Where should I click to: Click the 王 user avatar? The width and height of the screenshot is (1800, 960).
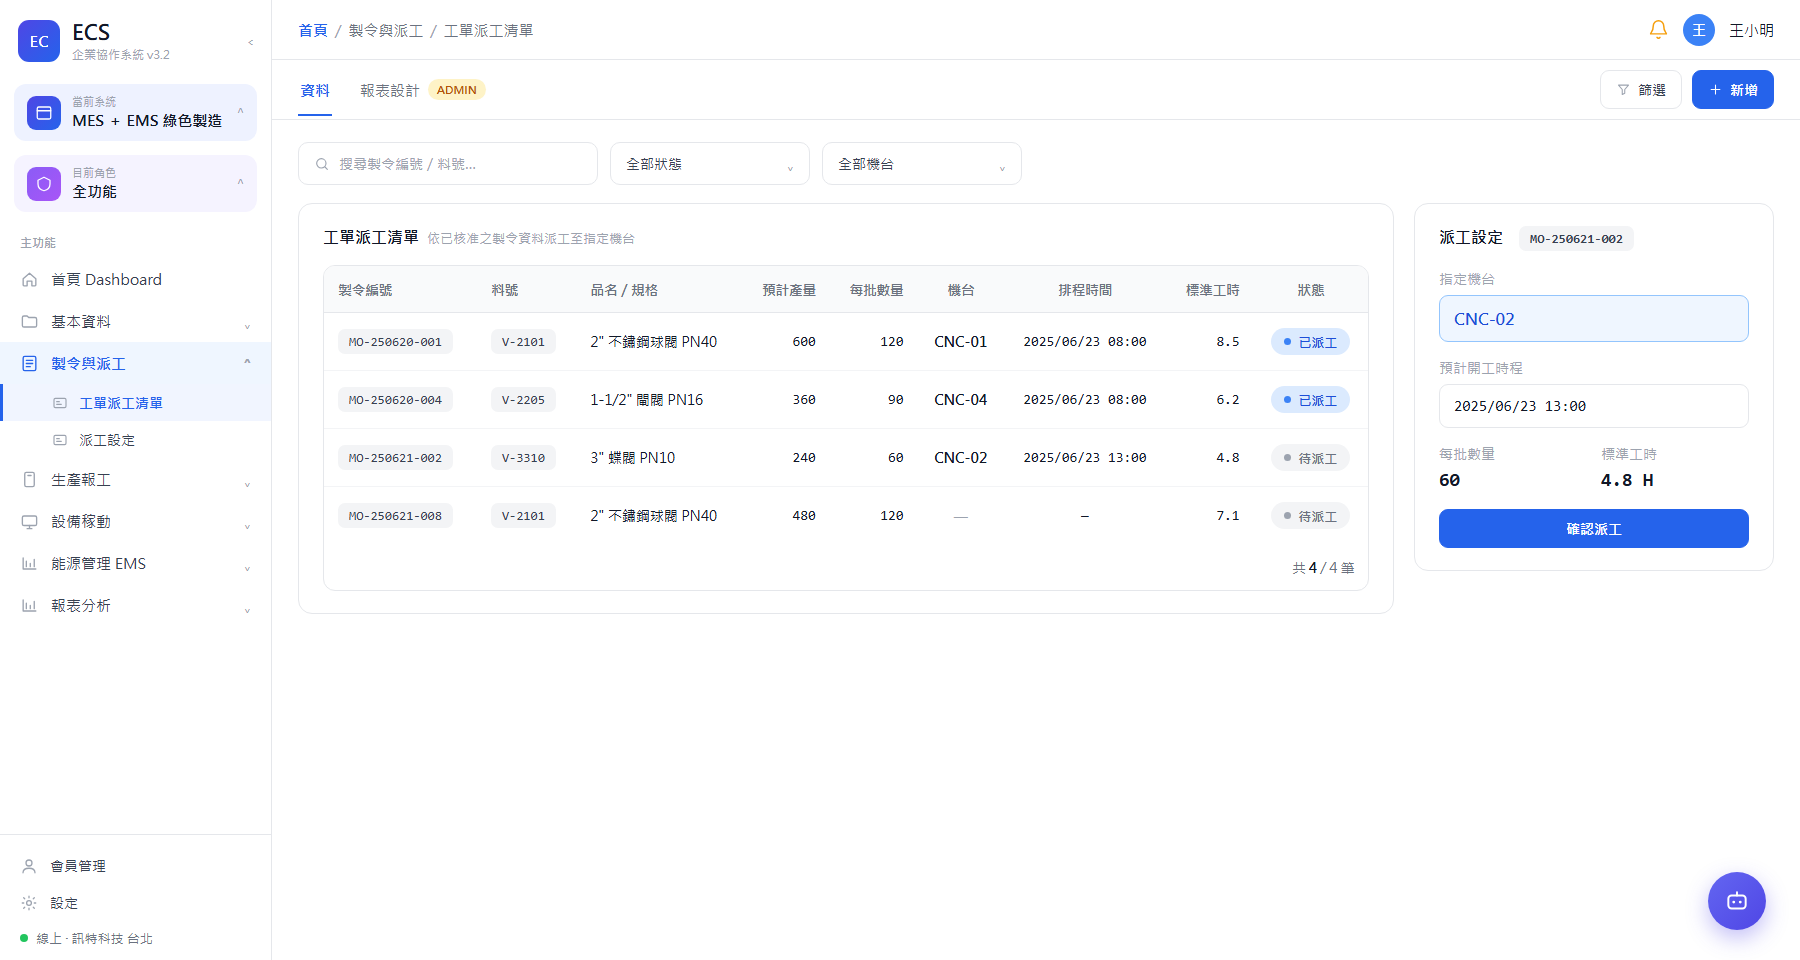[x=1698, y=30]
